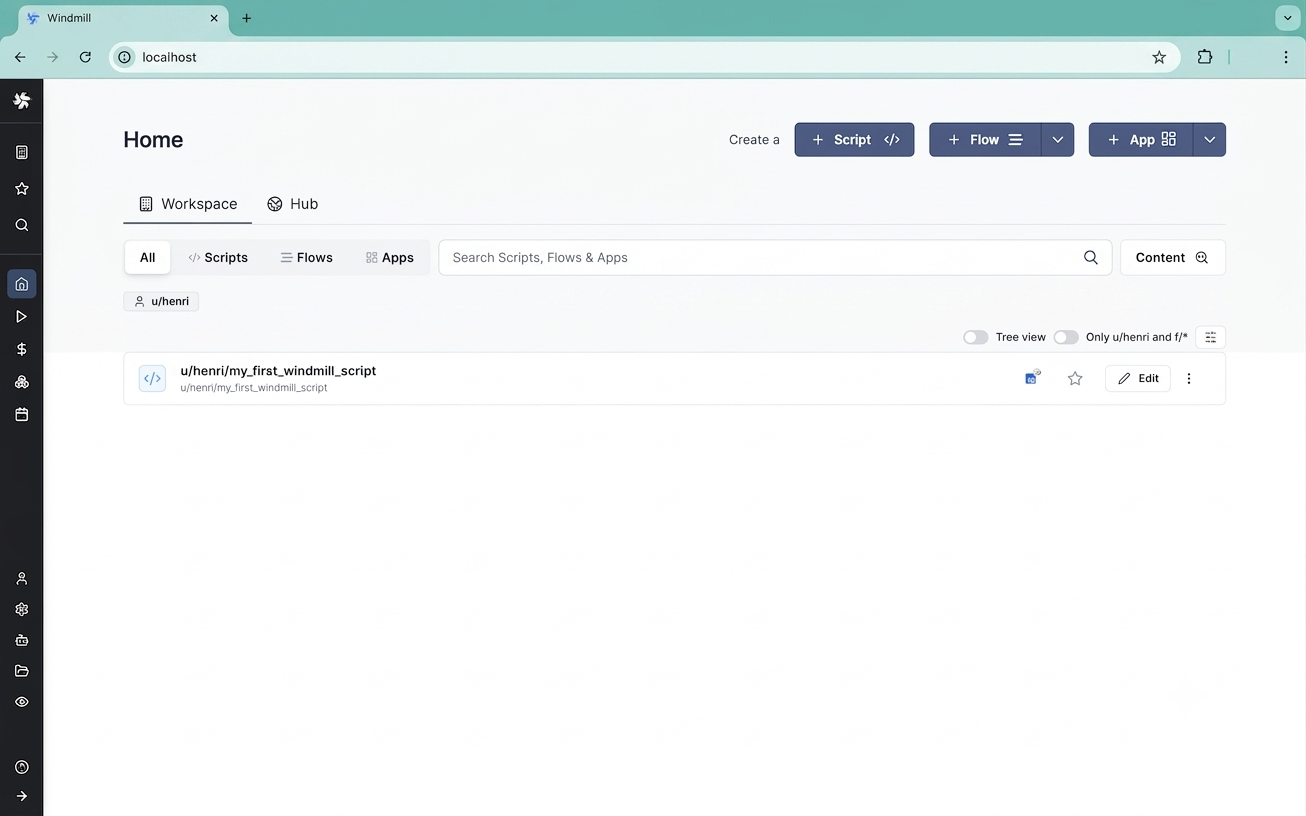Click the Windmill logo in the sidebar
1306x816 pixels.
click(x=21, y=100)
